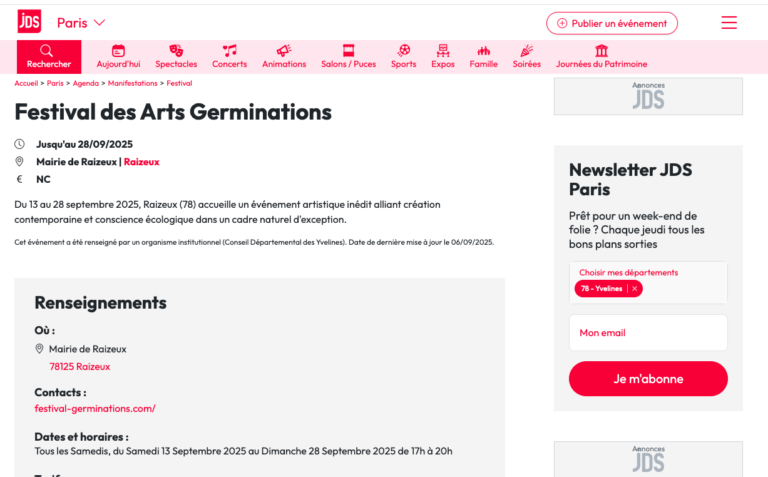The image size is (768, 477).
Task: Expand the Paris city dropdown
Action: (81, 23)
